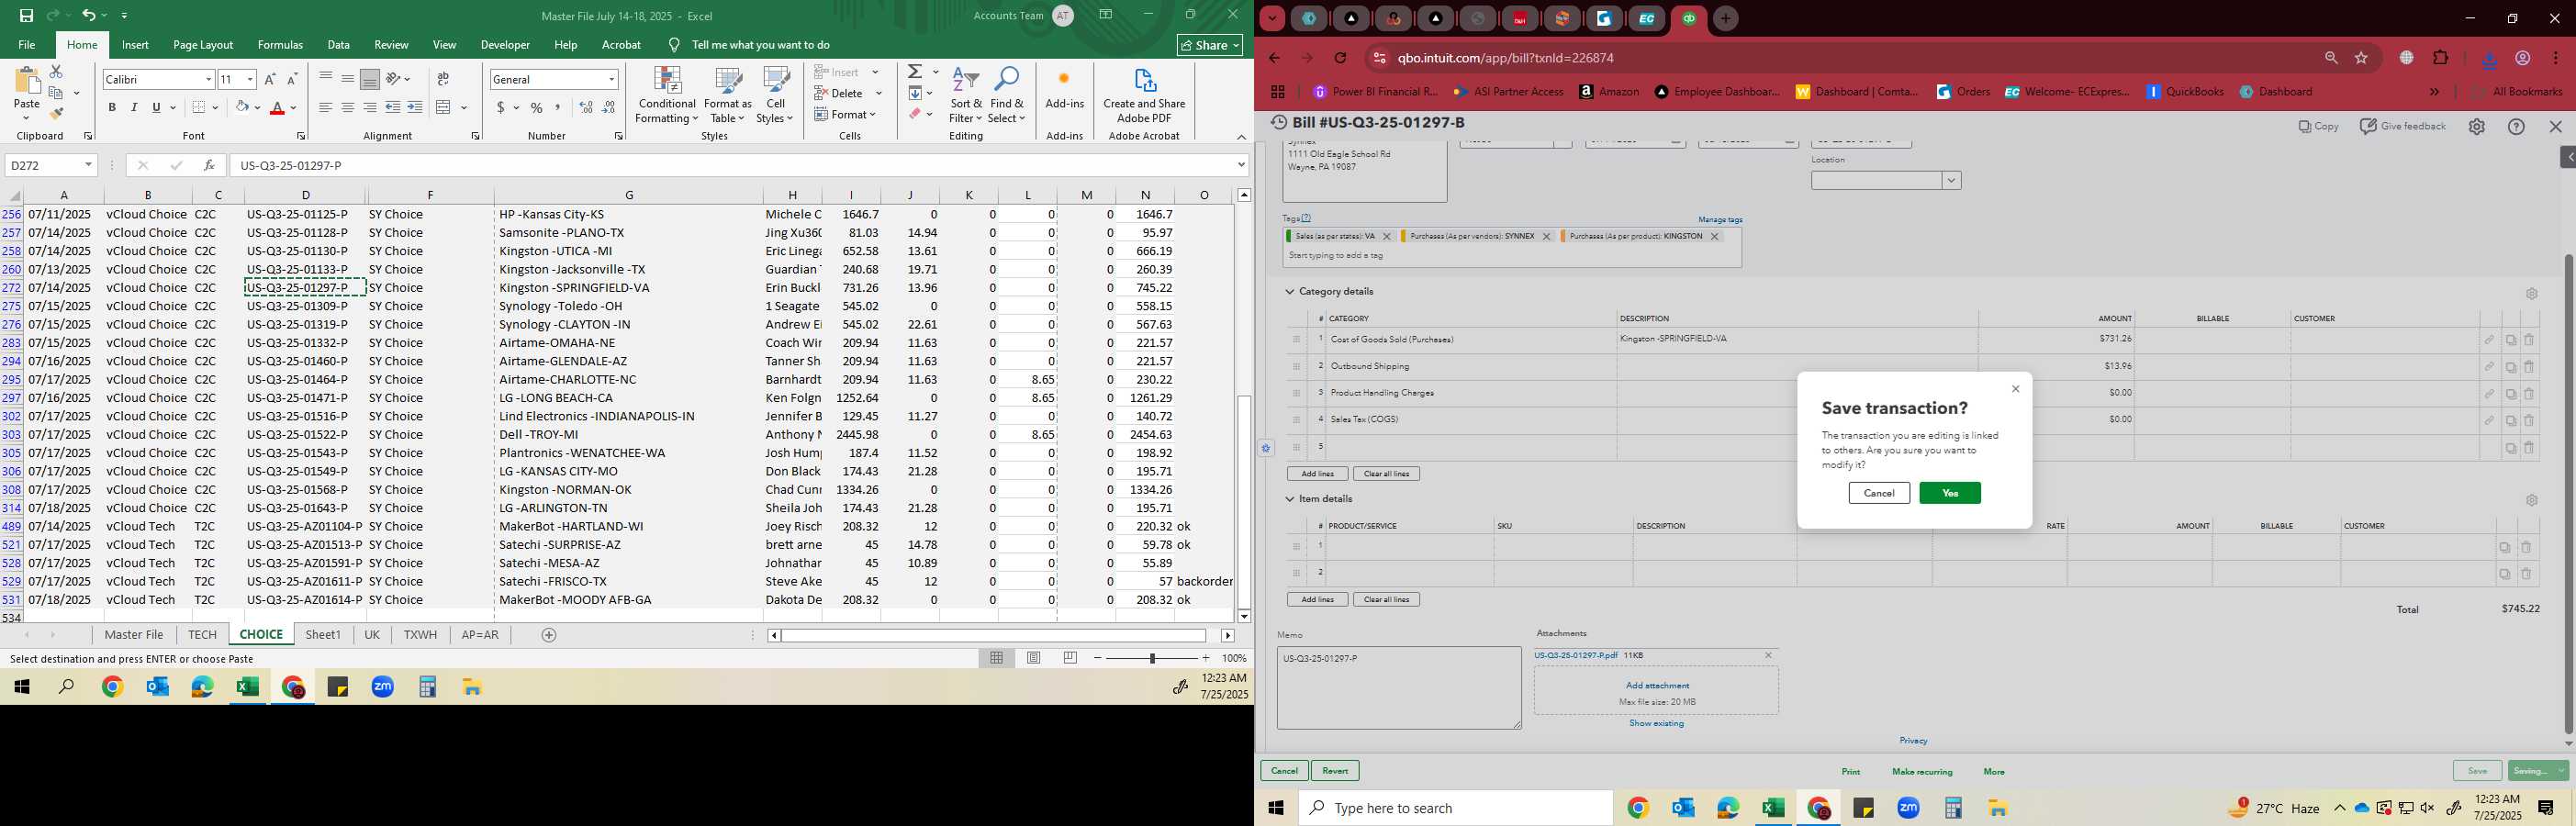2576x826 pixels.
Task: Click the Memo text field
Action: [1399, 688]
